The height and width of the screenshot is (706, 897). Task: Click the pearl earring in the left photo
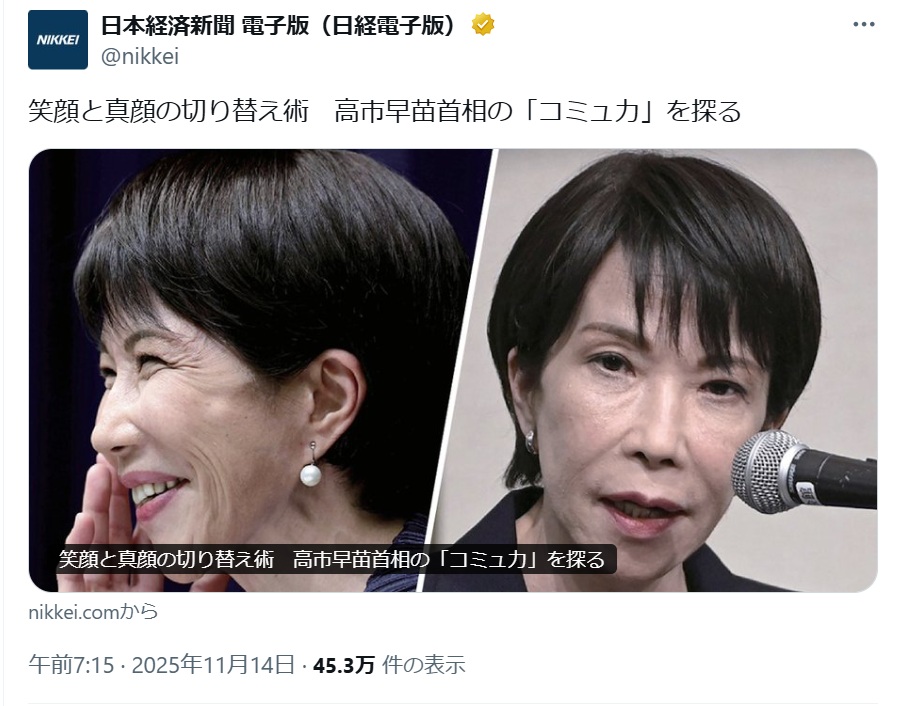click(311, 475)
